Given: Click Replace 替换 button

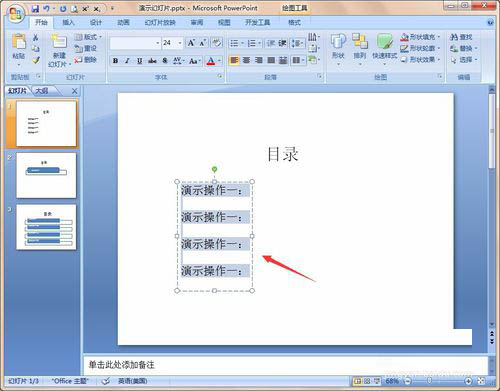Looking at the screenshot, I should tap(463, 48).
